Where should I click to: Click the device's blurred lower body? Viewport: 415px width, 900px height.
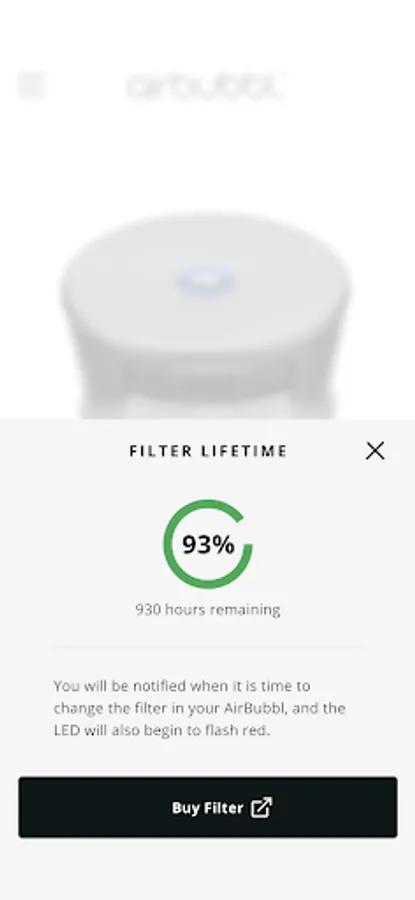pos(207,385)
